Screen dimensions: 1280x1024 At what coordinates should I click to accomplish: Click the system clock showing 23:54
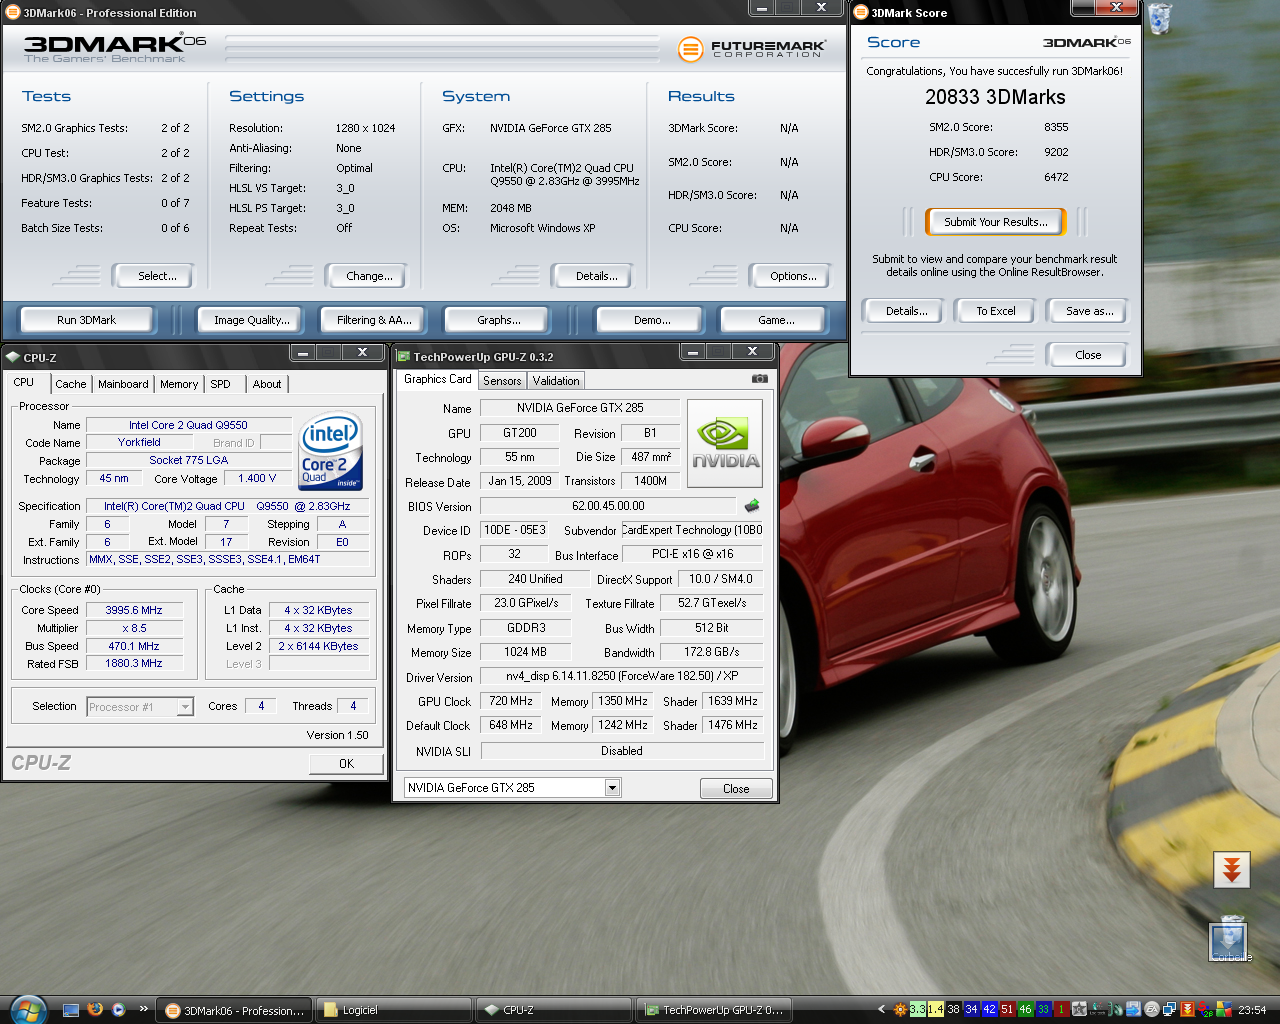click(x=1252, y=1010)
